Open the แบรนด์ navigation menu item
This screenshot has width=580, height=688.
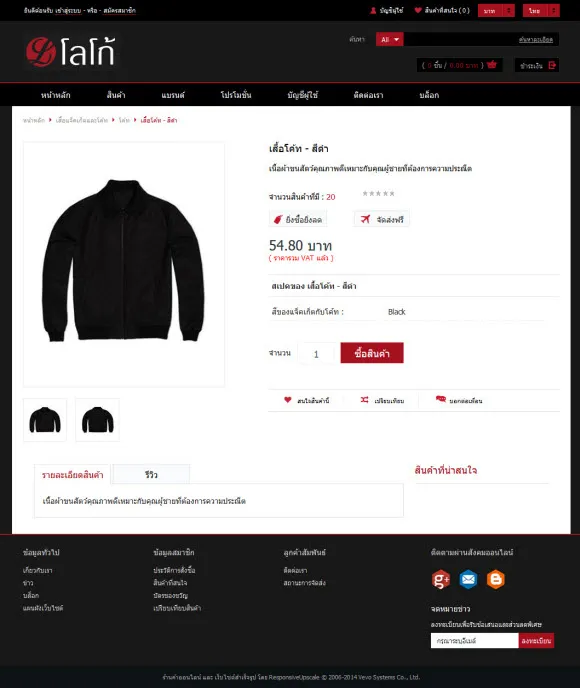click(x=173, y=95)
